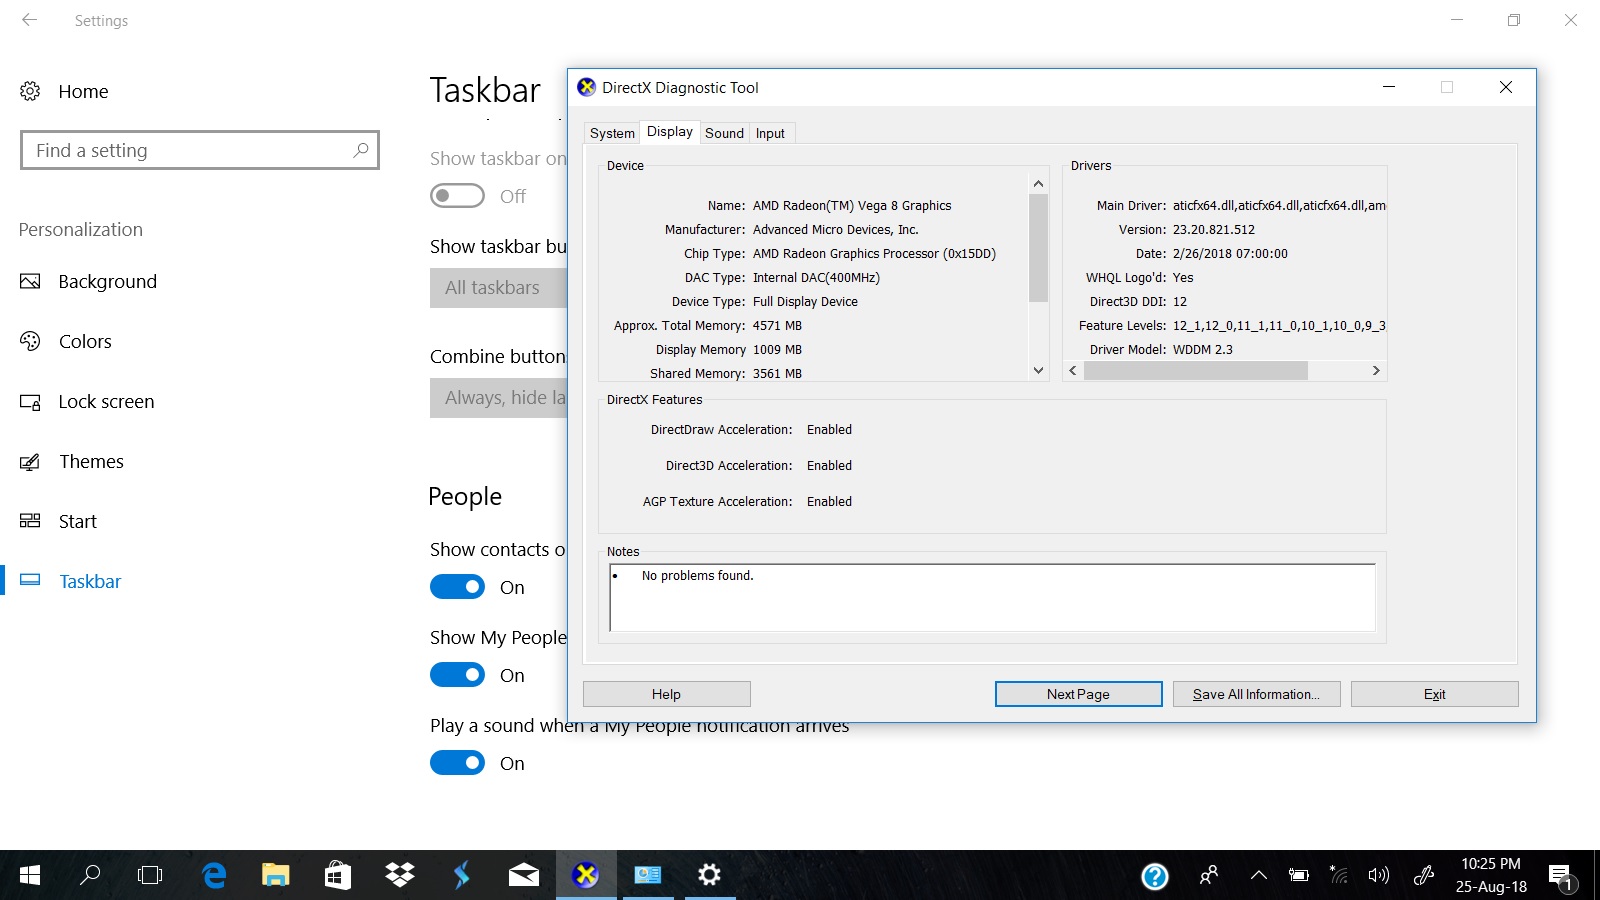The image size is (1600, 900).
Task: Open Dropbox from the taskbar
Action: click(x=400, y=875)
